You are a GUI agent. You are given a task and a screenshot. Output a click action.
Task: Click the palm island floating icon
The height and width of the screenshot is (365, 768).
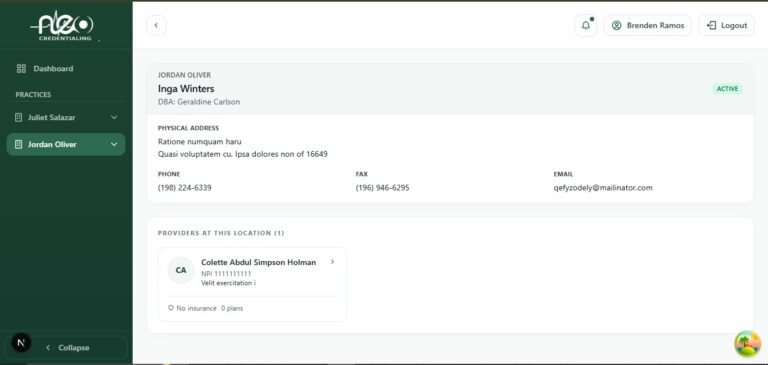[x=748, y=343]
